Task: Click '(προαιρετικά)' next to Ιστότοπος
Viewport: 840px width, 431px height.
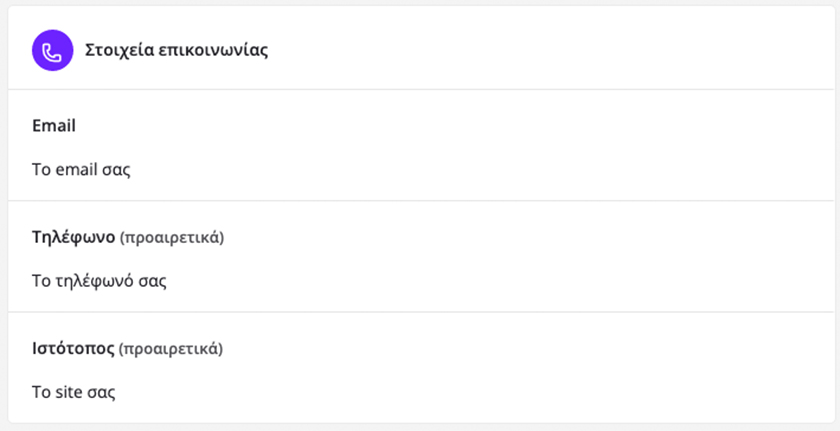Action: point(171,349)
